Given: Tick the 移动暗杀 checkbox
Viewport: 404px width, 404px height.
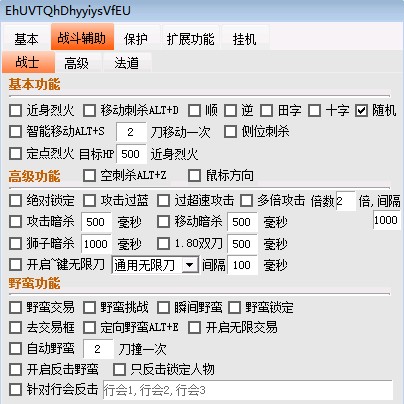Looking at the screenshot, I should (163, 222).
